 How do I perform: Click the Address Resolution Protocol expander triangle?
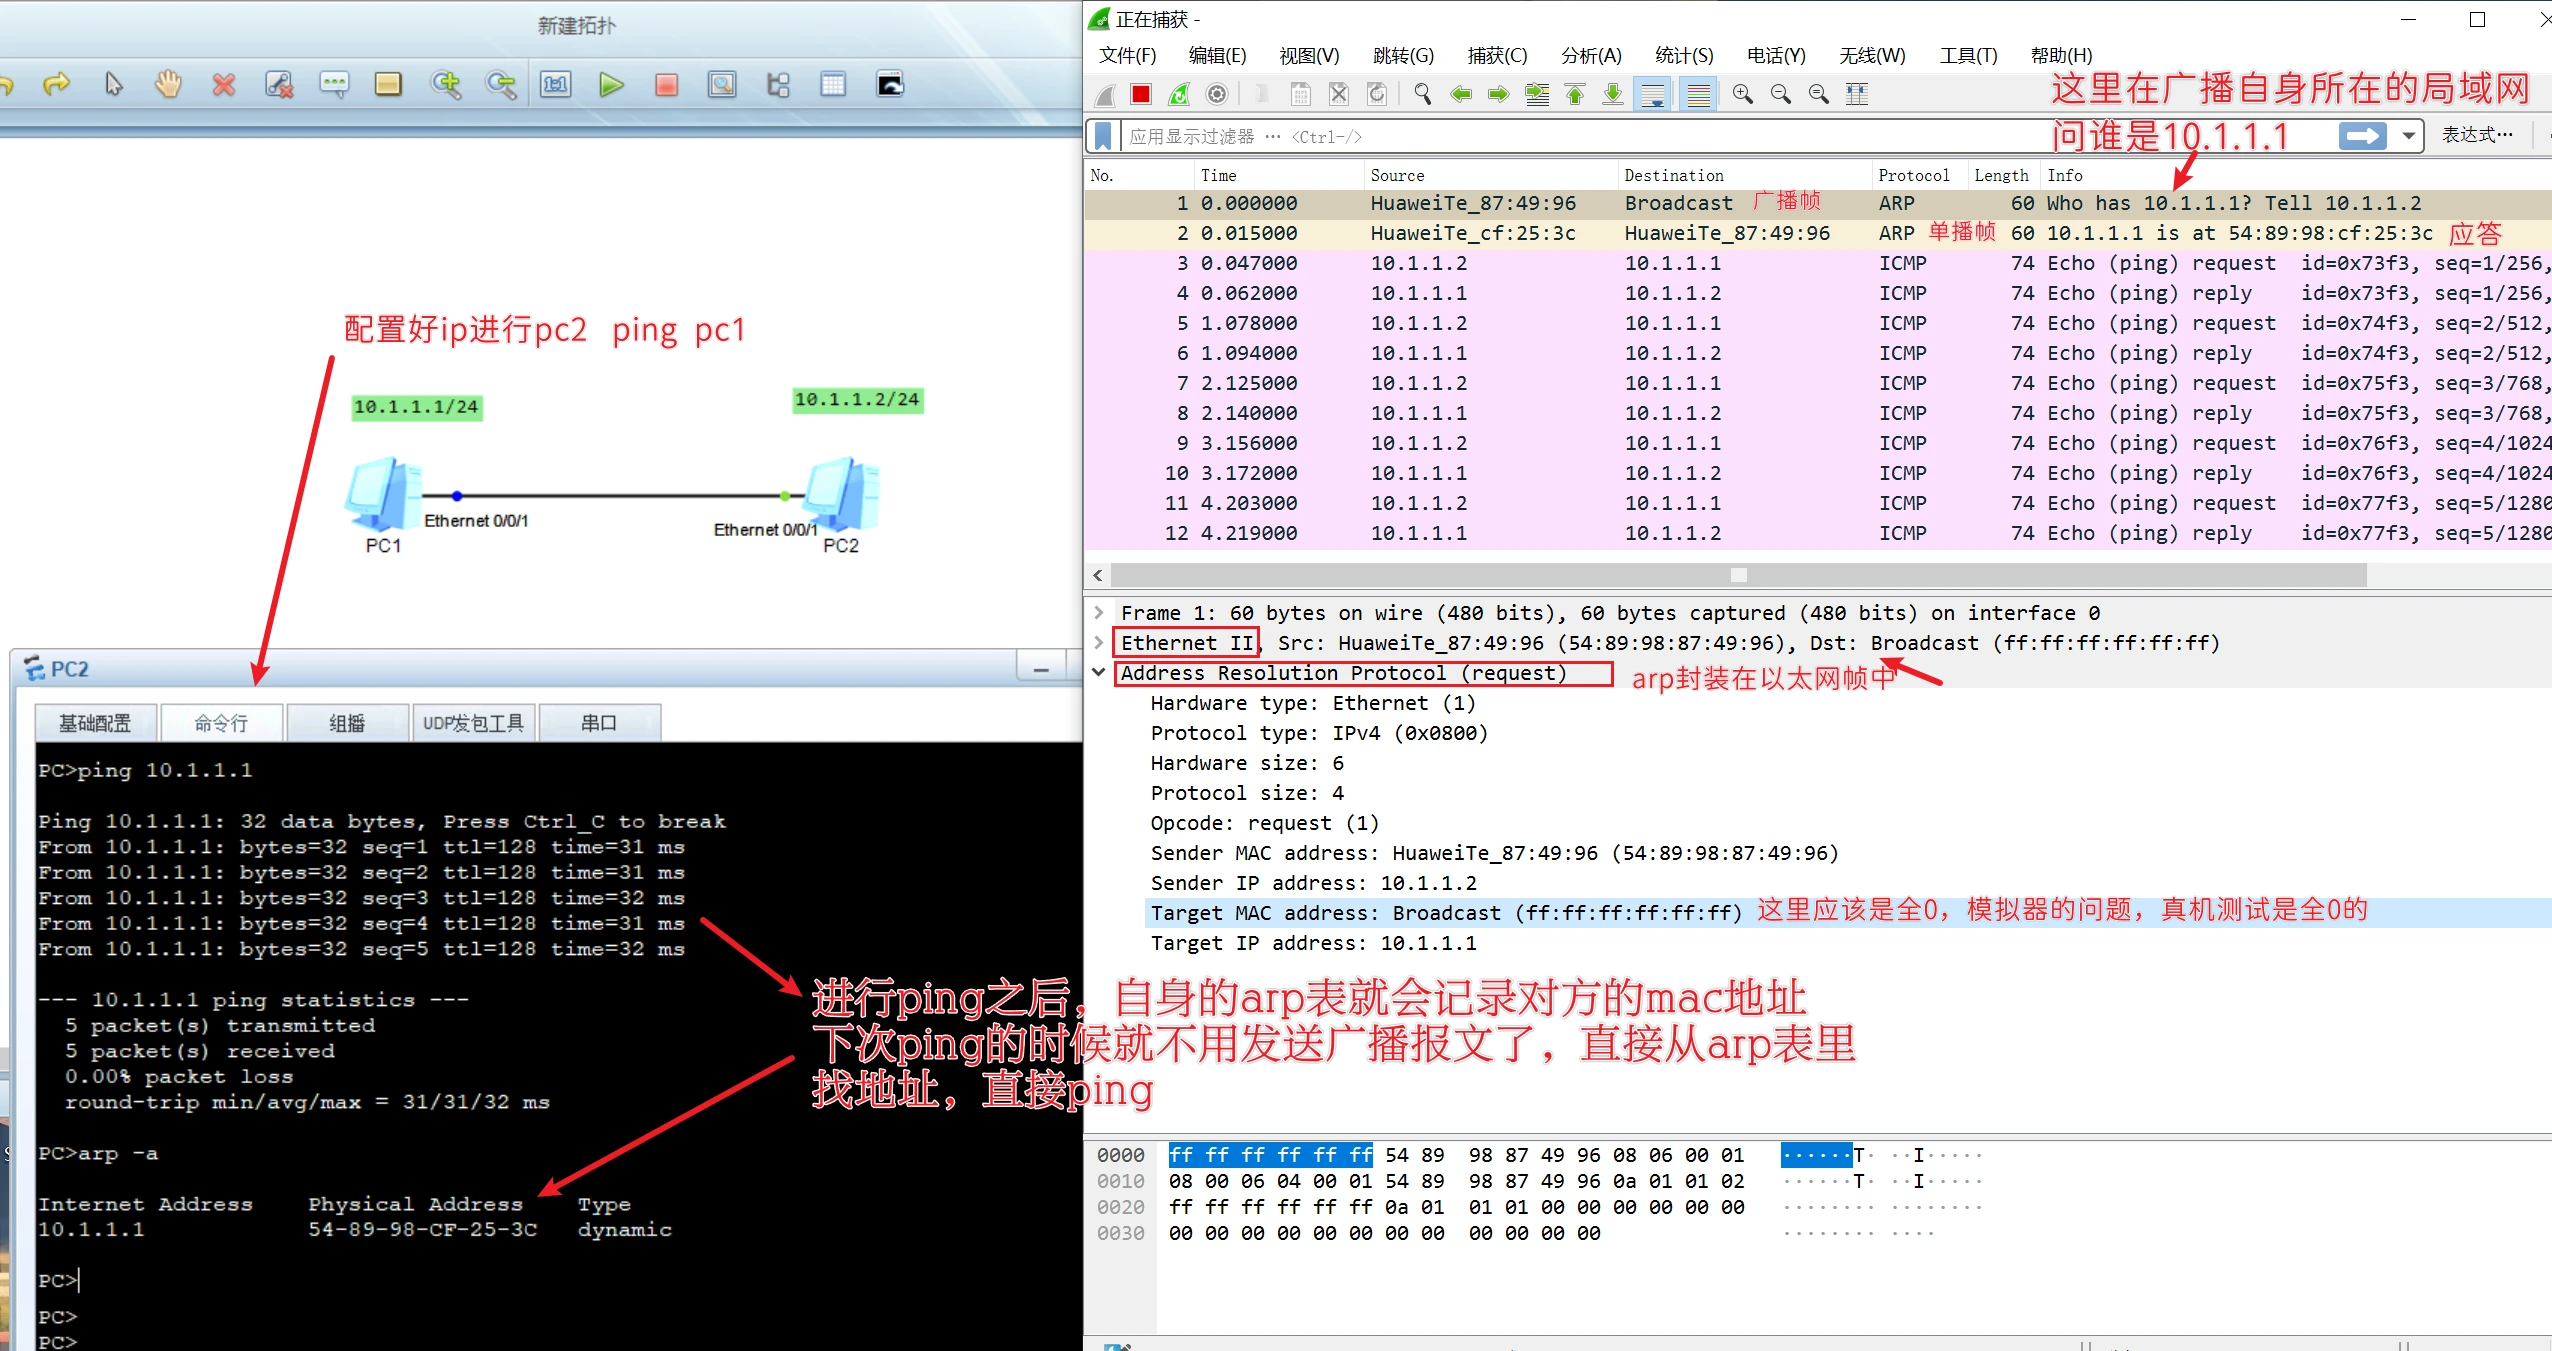(x=1107, y=672)
